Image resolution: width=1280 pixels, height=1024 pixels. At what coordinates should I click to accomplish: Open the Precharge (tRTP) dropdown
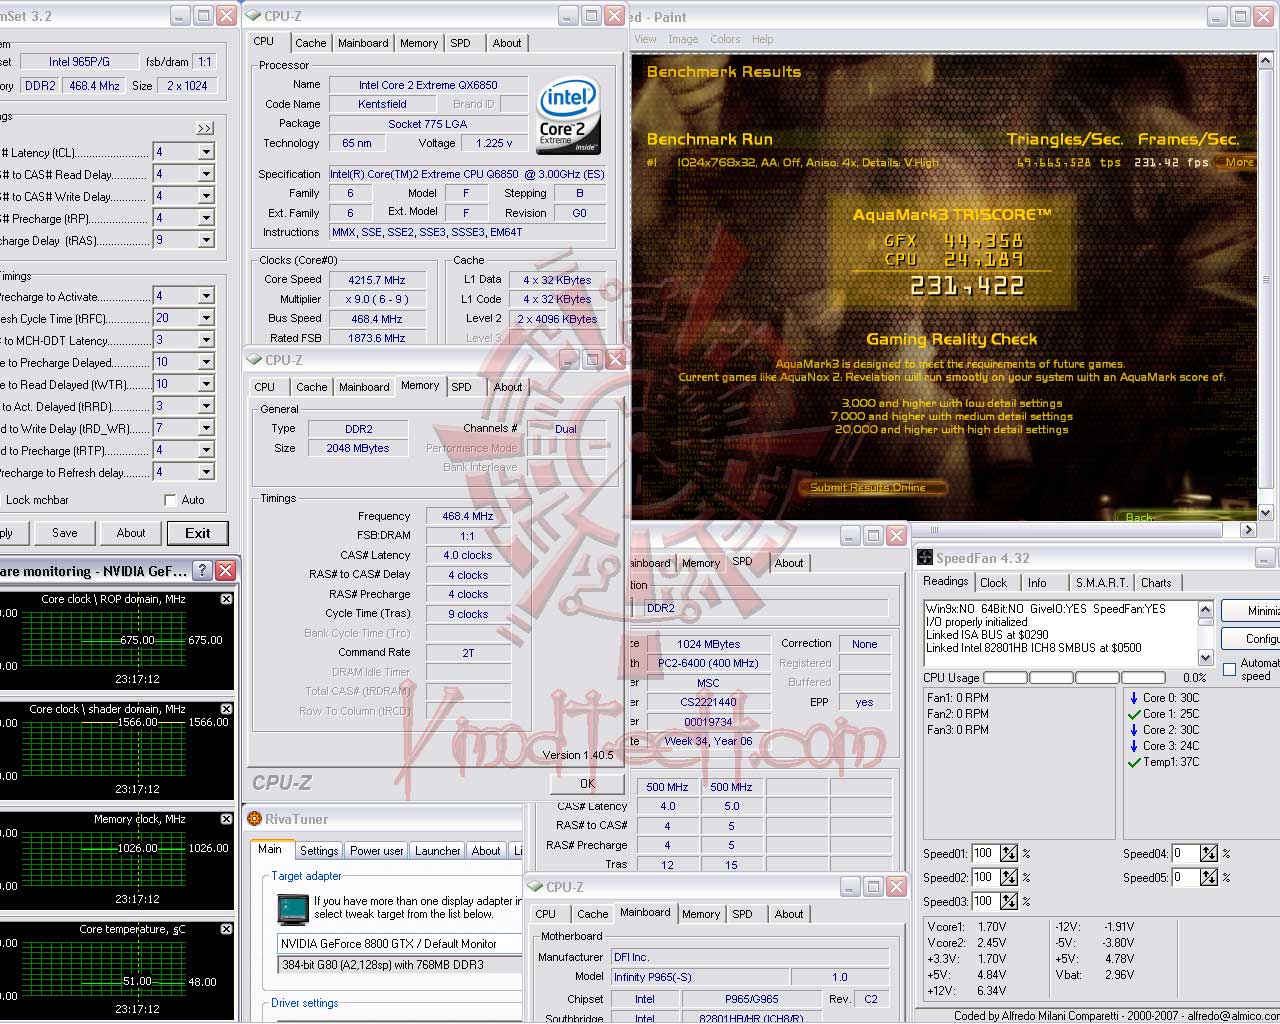pyautogui.click(x=206, y=450)
